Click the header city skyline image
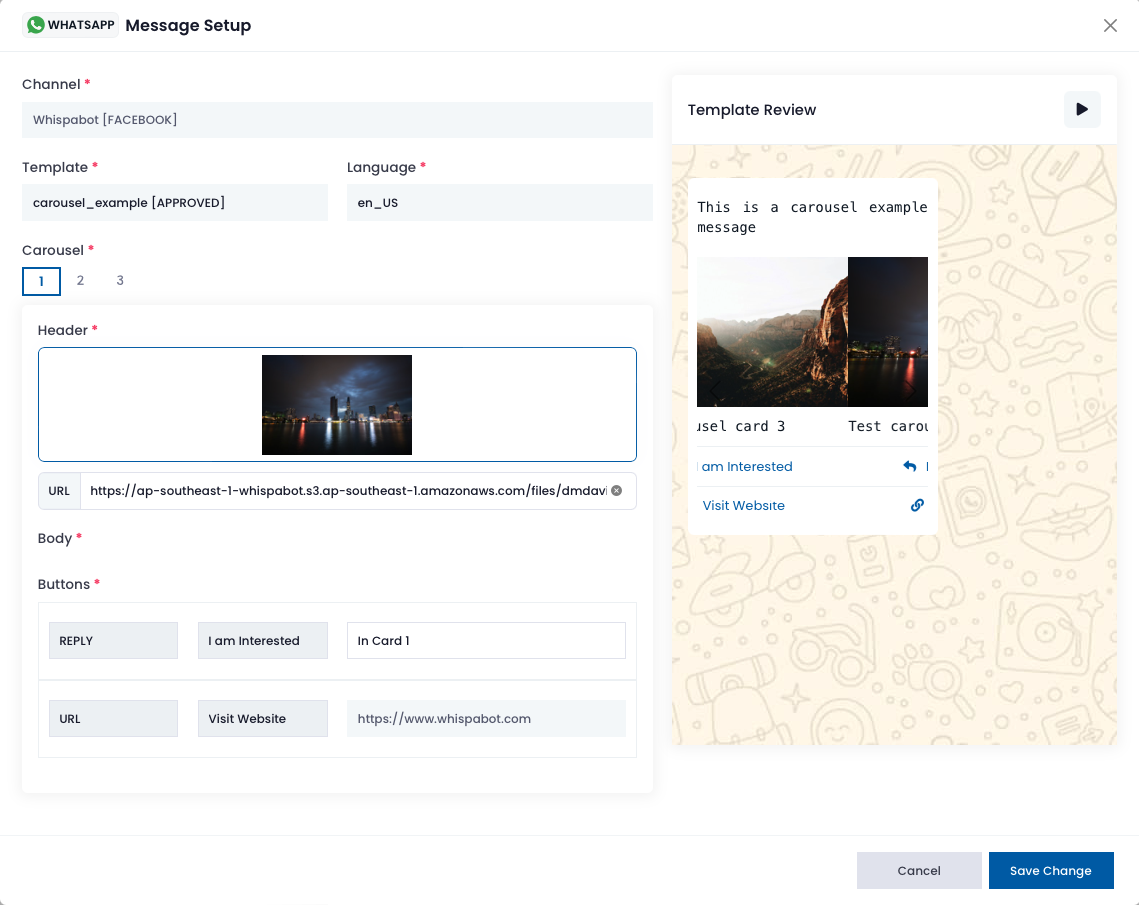Viewport: 1139px width, 905px height. pyautogui.click(x=337, y=405)
